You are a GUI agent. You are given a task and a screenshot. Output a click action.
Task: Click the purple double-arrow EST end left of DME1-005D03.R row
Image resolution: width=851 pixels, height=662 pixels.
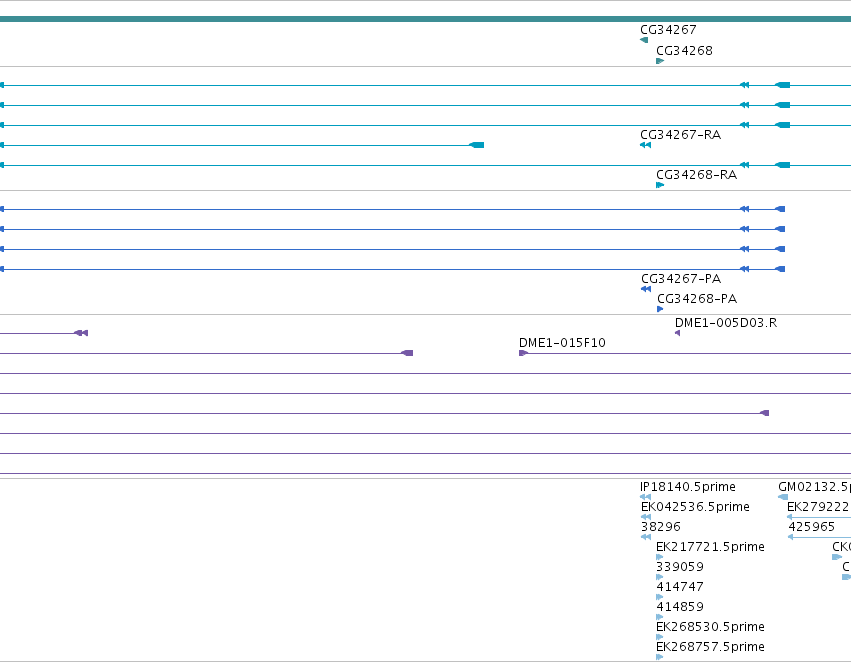tap(81, 333)
